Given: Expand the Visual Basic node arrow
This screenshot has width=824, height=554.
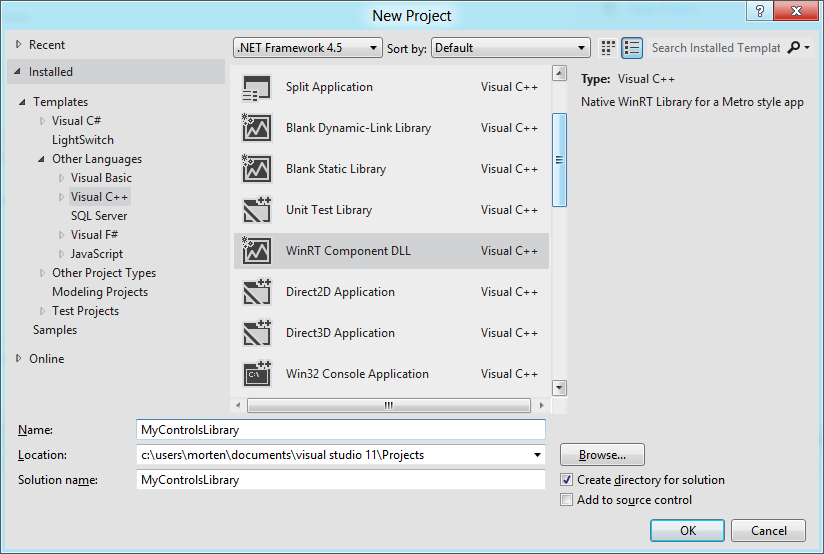Looking at the screenshot, I should [x=61, y=178].
